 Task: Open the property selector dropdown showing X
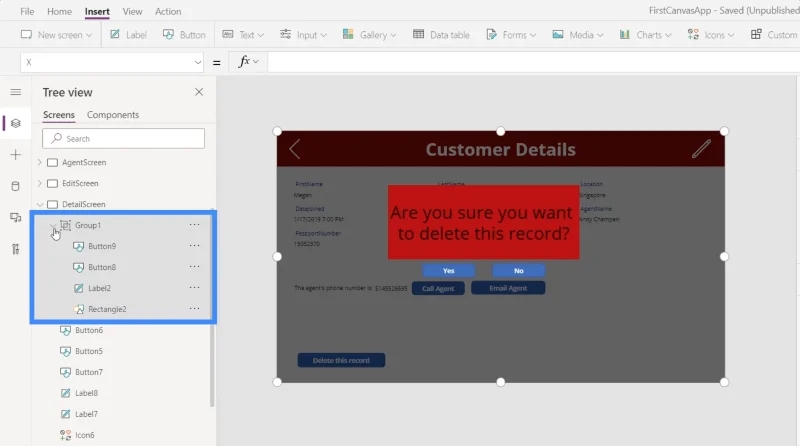pos(112,62)
